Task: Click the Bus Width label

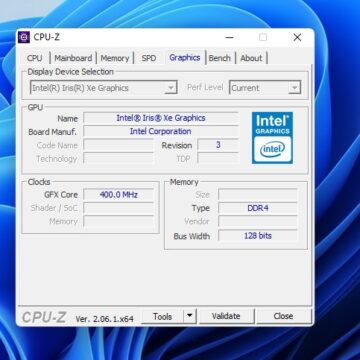Action: tap(192, 236)
